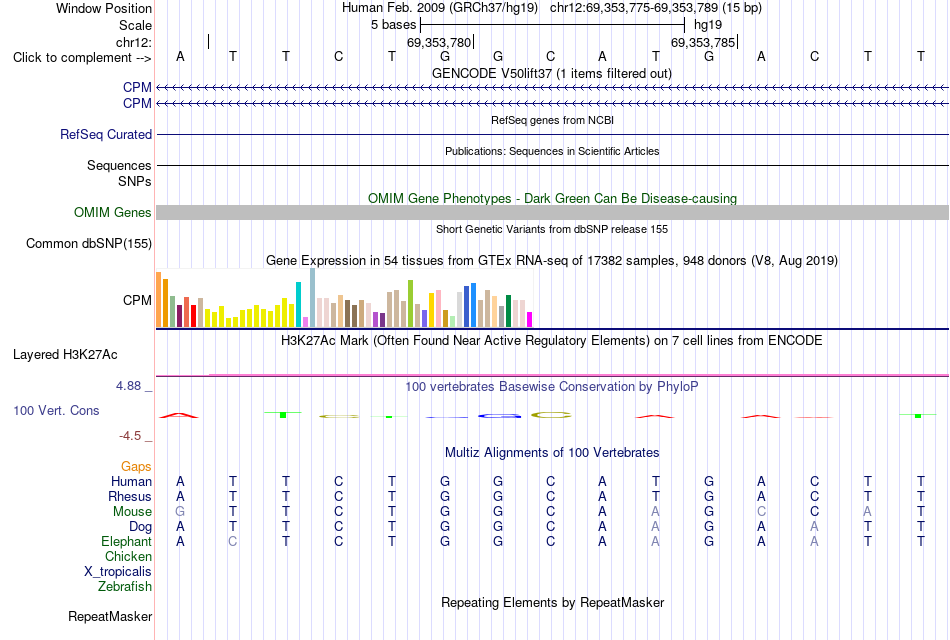
Task: Select the X_tropicalis species row label
Action: (x=118, y=572)
